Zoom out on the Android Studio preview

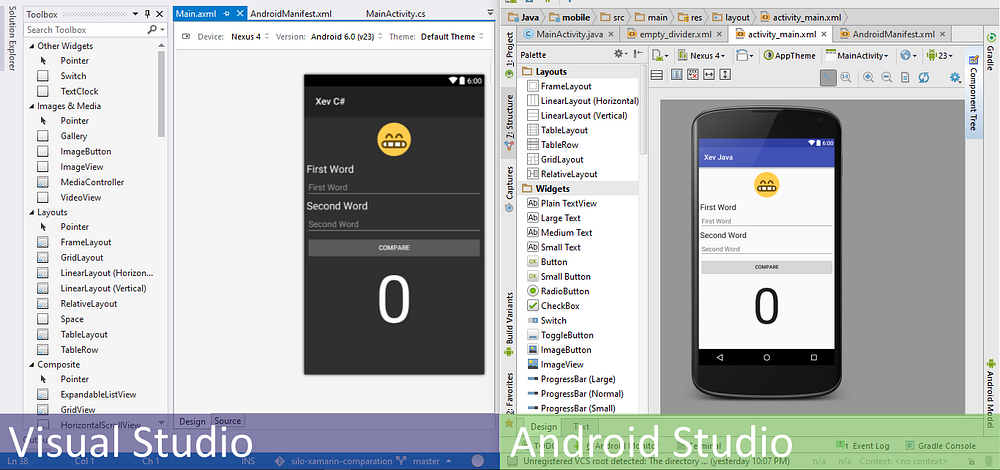886,77
